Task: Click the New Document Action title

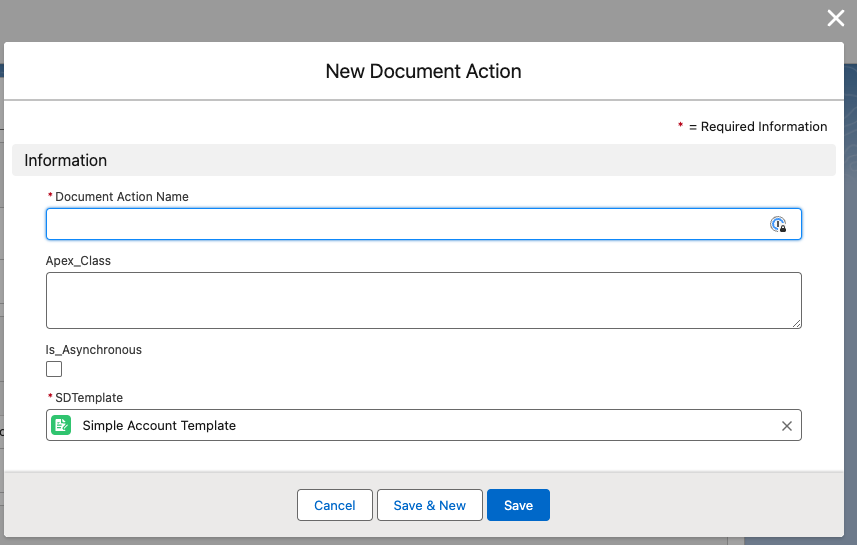Action: click(x=424, y=71)
